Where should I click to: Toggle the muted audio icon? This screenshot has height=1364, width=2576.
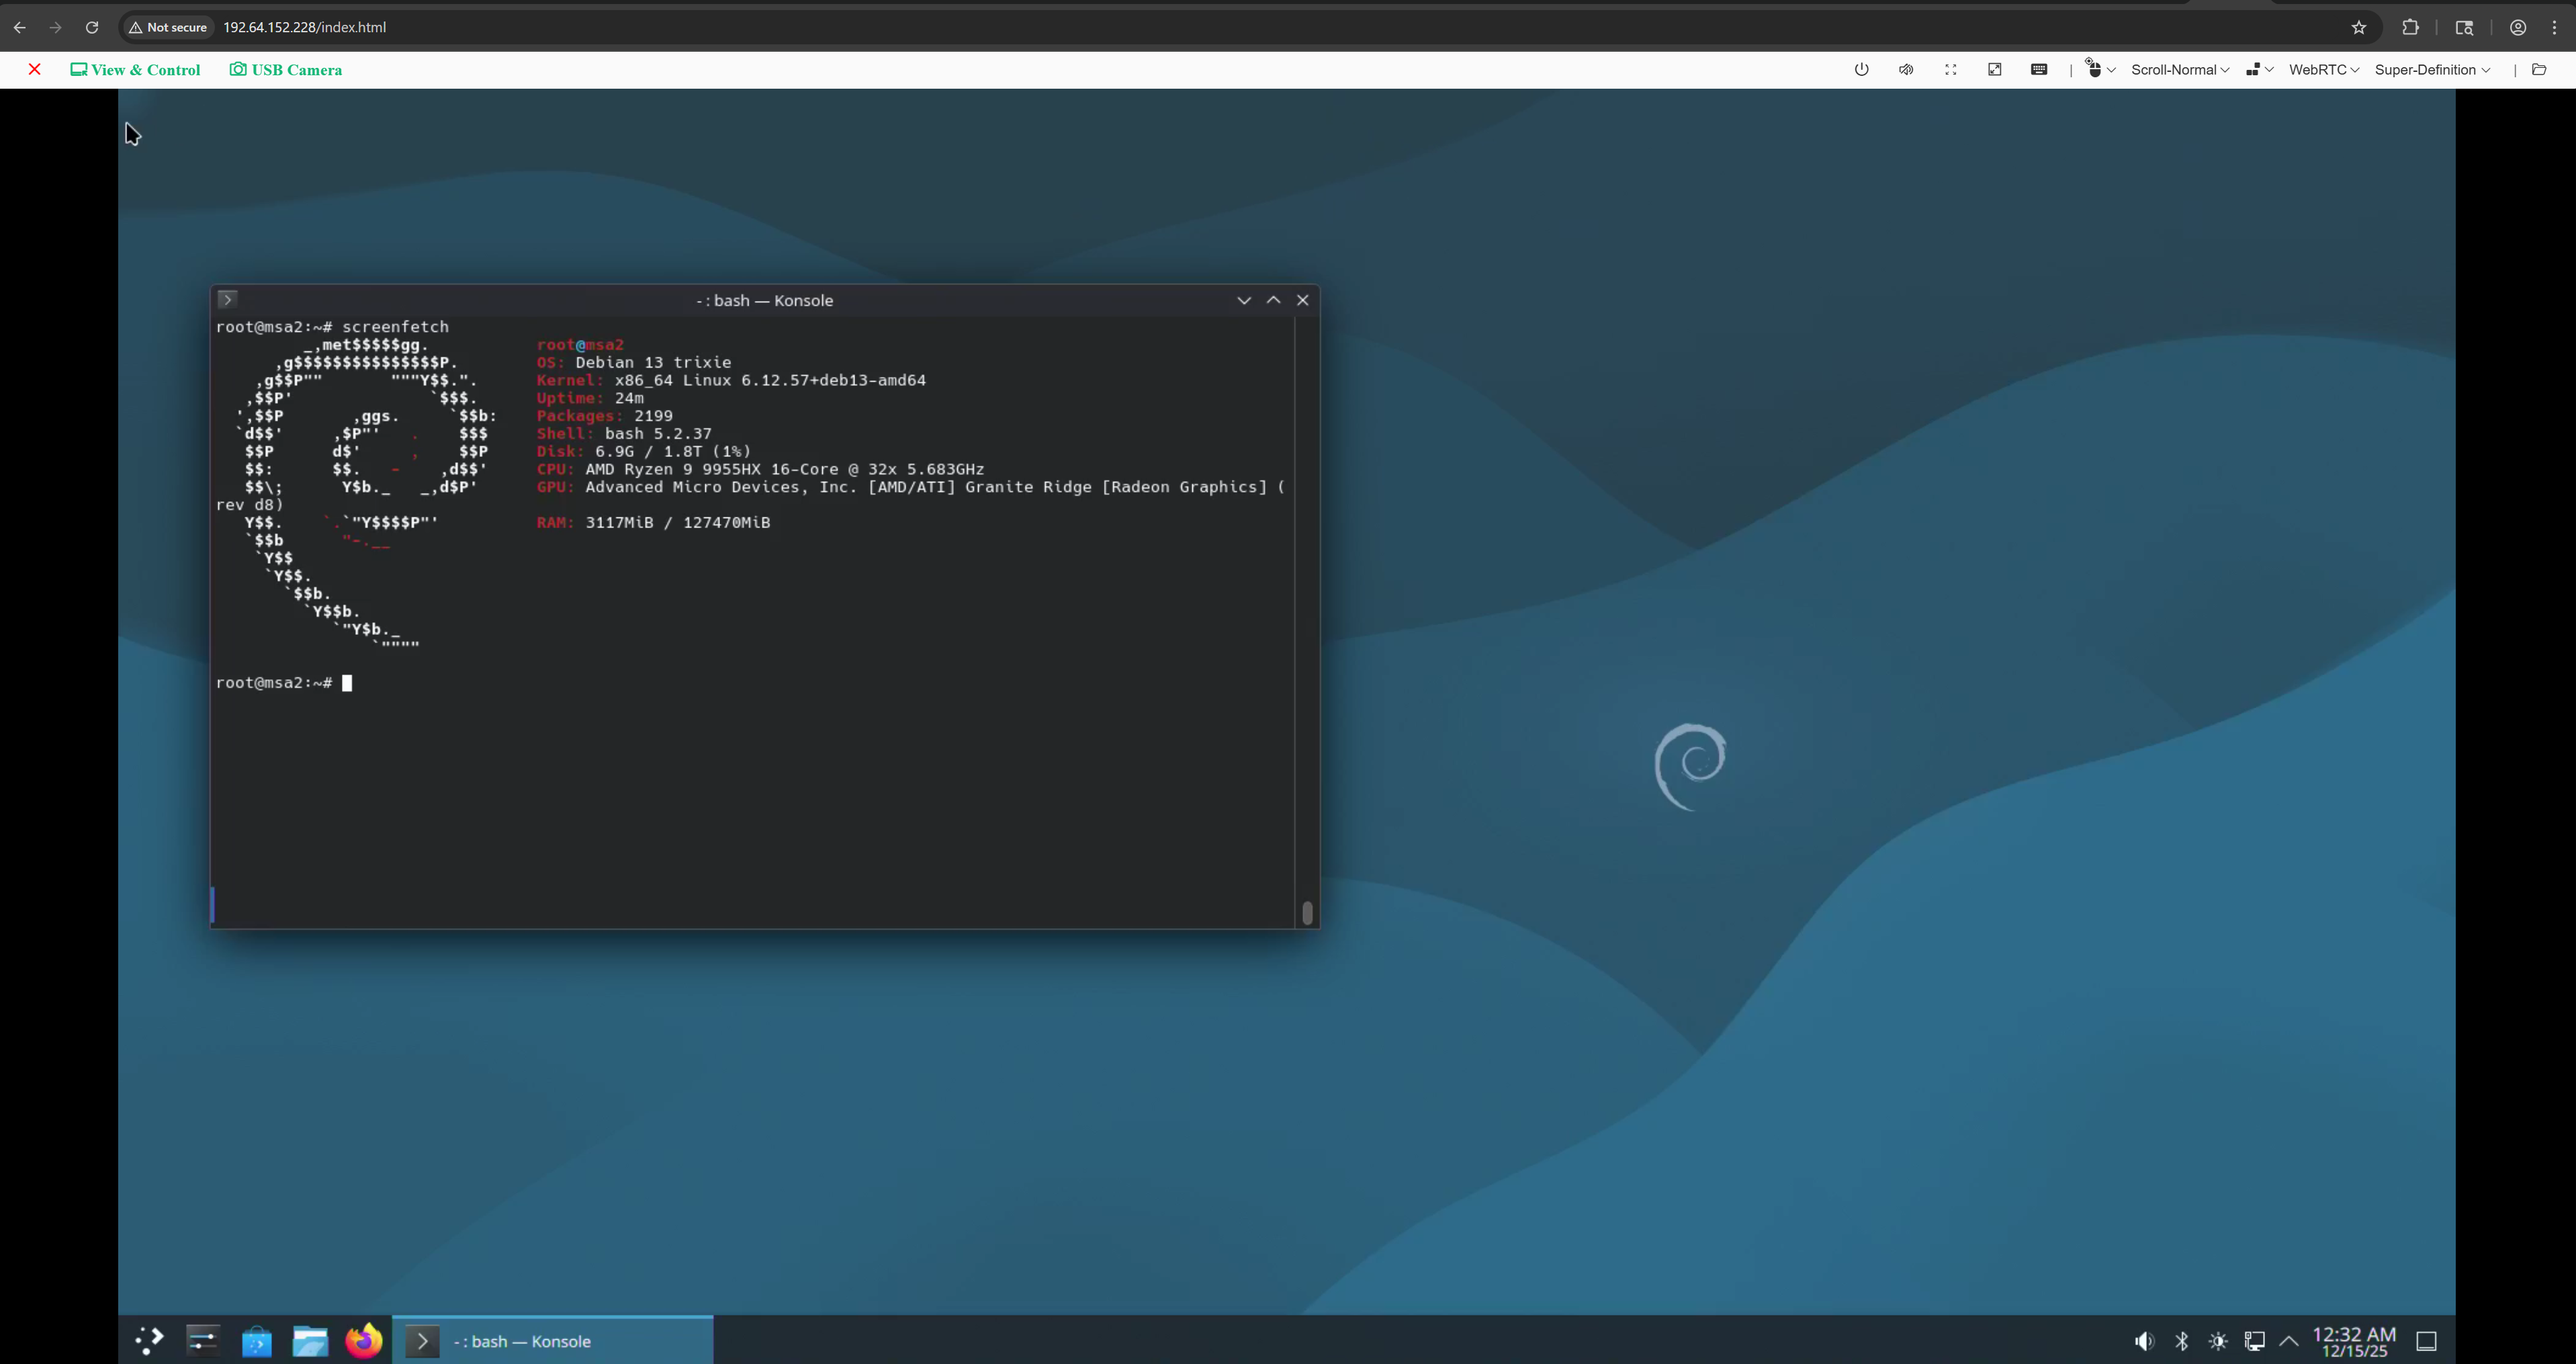click(x=1906, y=70)
